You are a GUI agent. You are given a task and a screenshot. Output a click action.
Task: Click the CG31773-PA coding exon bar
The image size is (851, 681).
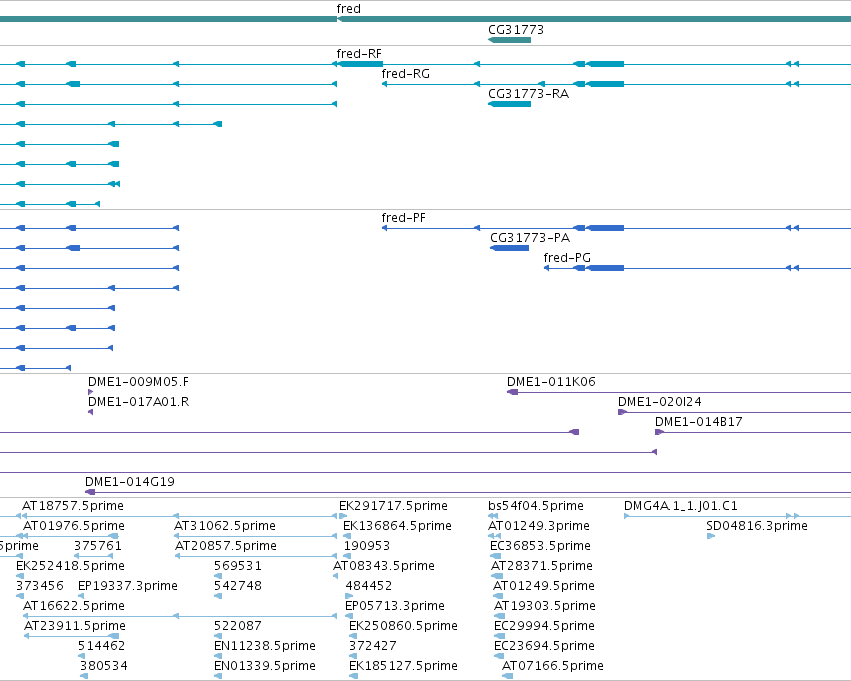(x=510, y=248)
